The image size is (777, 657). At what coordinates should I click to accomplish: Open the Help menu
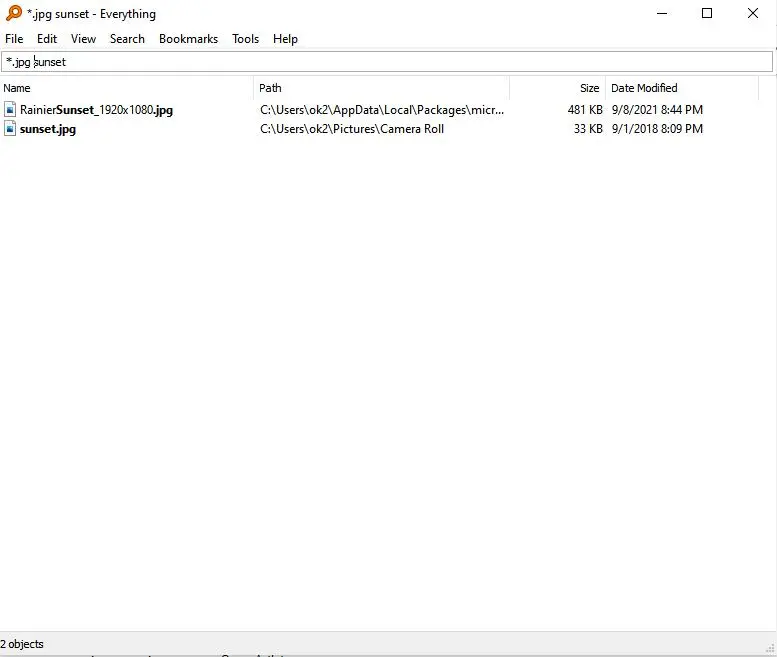[285, 39]
